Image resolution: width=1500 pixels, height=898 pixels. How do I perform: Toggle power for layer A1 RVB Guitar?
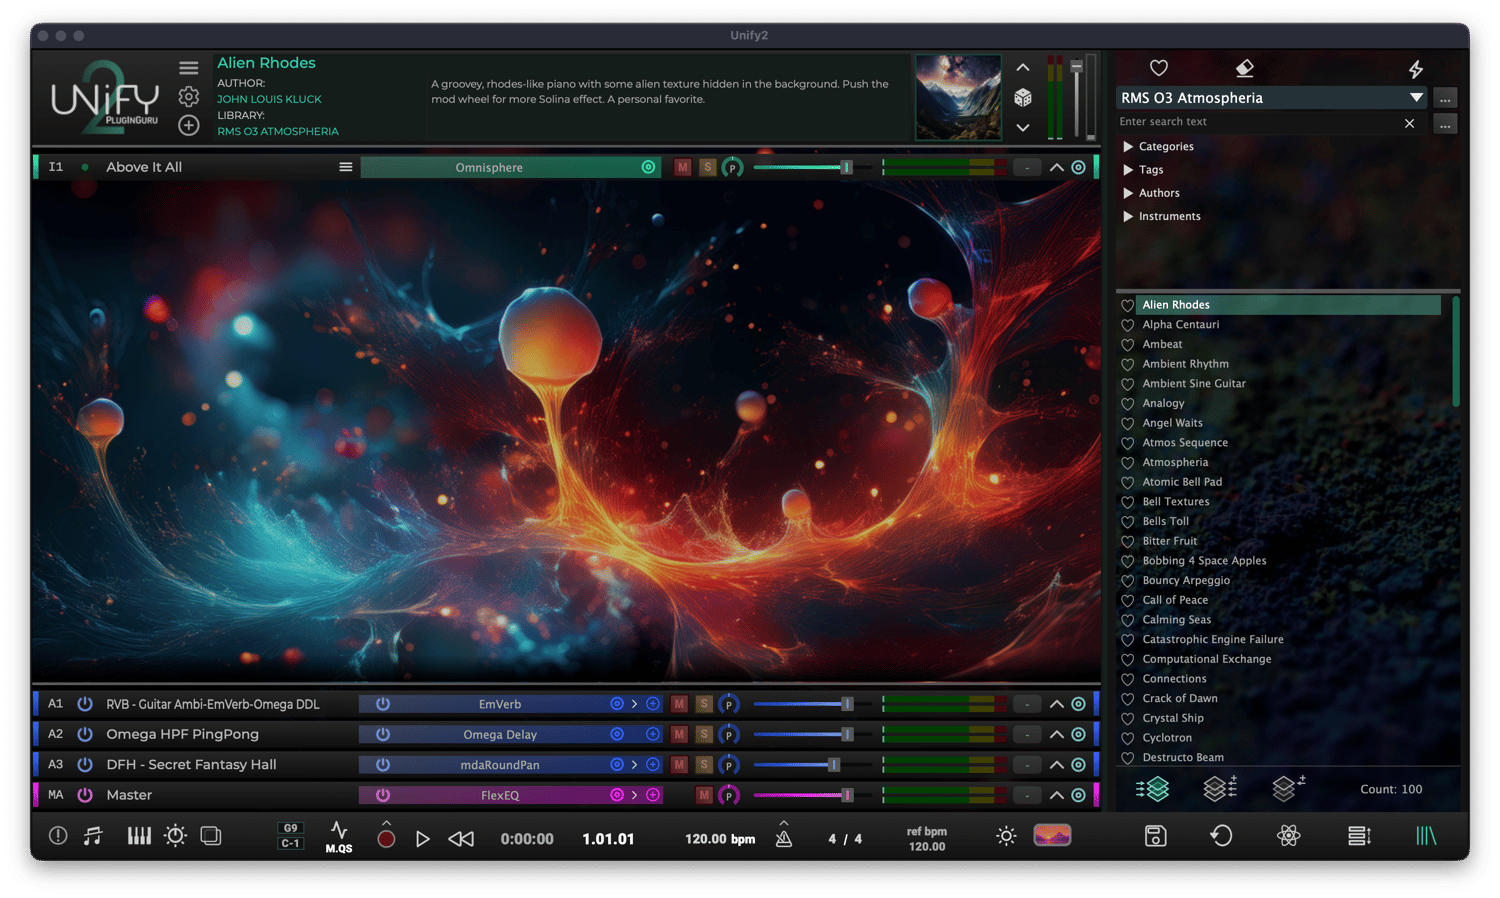[x=85, y=704]
